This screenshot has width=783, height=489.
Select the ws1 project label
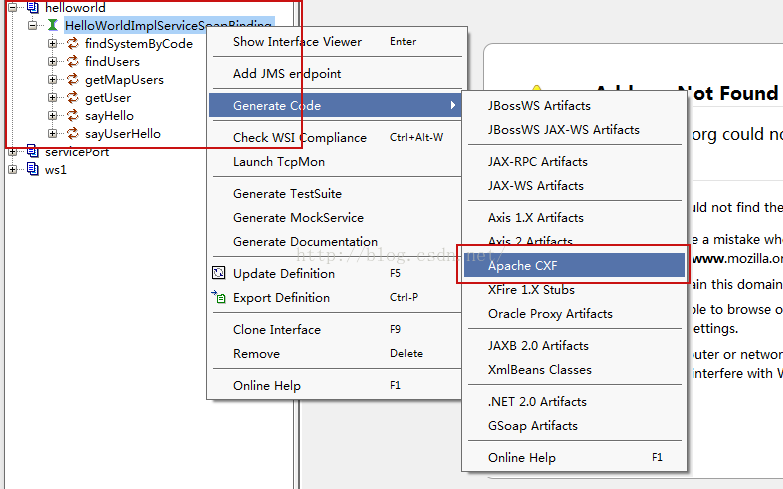pyautogui.click(x=55, y=170)
